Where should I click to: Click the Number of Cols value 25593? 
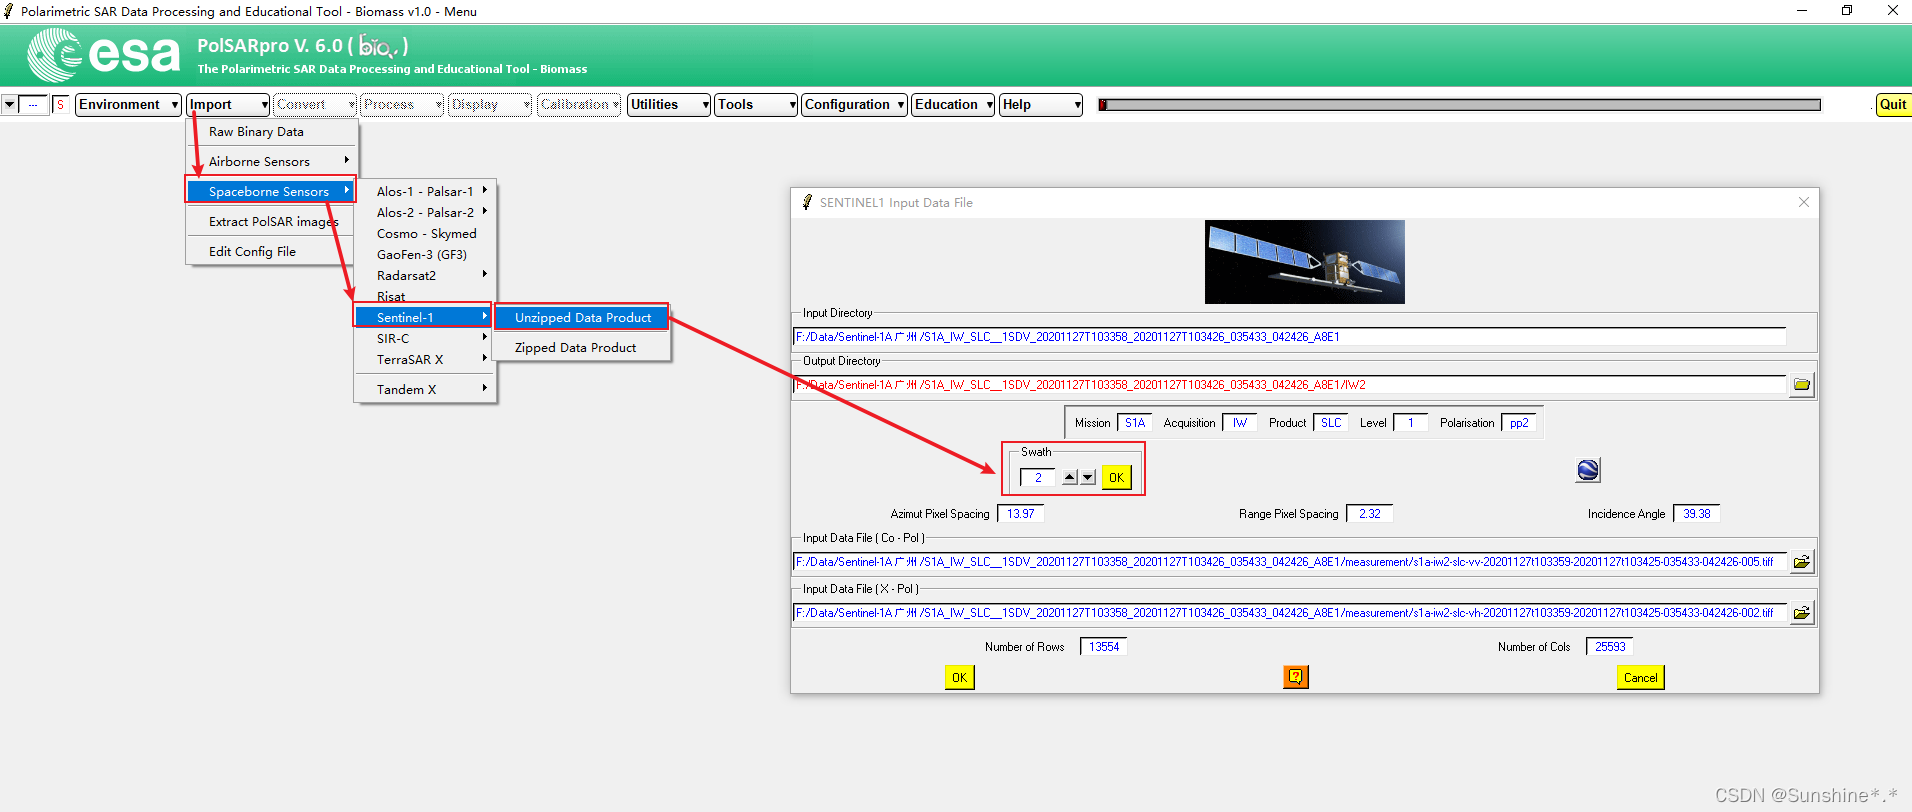pyautogui.click(x=1610, y=647)
